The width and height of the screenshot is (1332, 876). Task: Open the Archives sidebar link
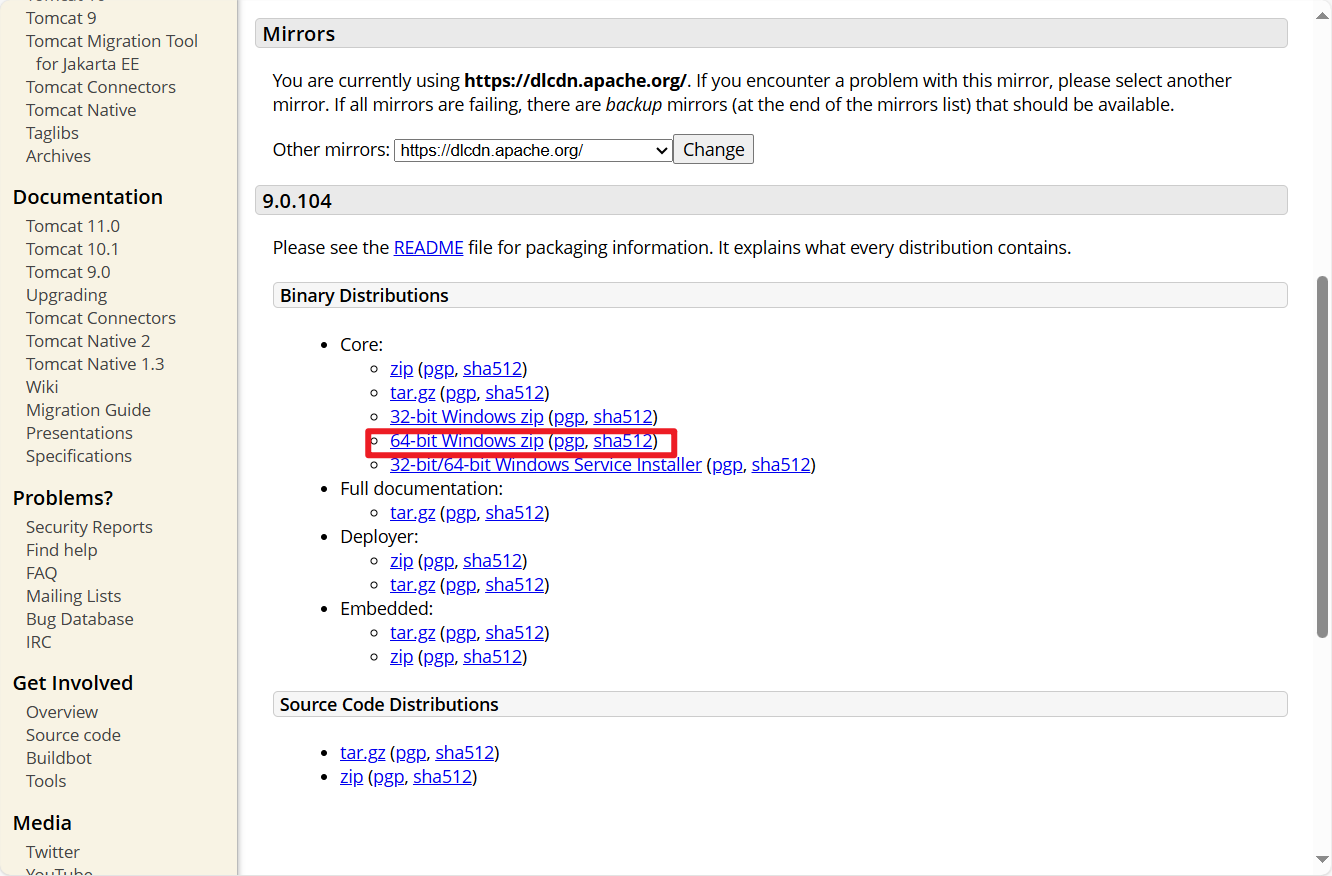point(58,156)
